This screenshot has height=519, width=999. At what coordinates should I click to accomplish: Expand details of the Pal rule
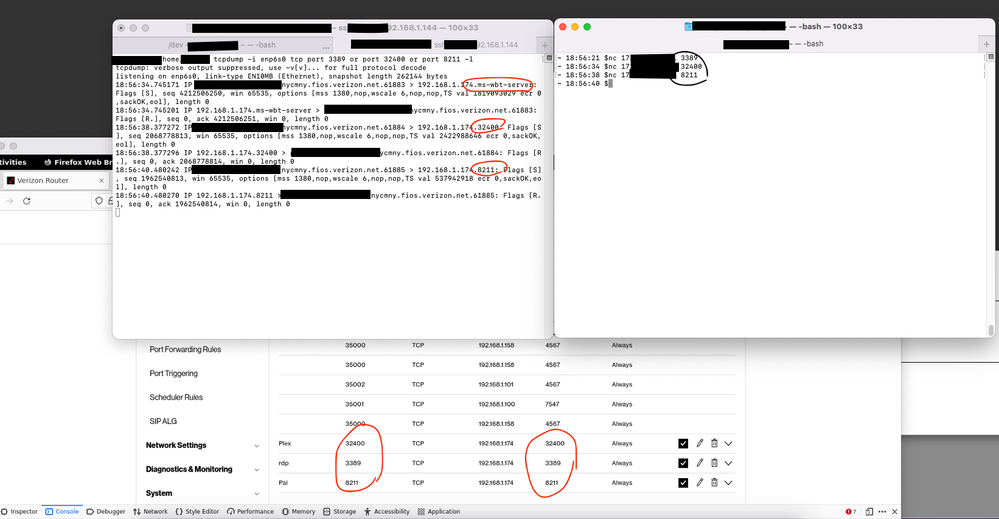point(728,483)
